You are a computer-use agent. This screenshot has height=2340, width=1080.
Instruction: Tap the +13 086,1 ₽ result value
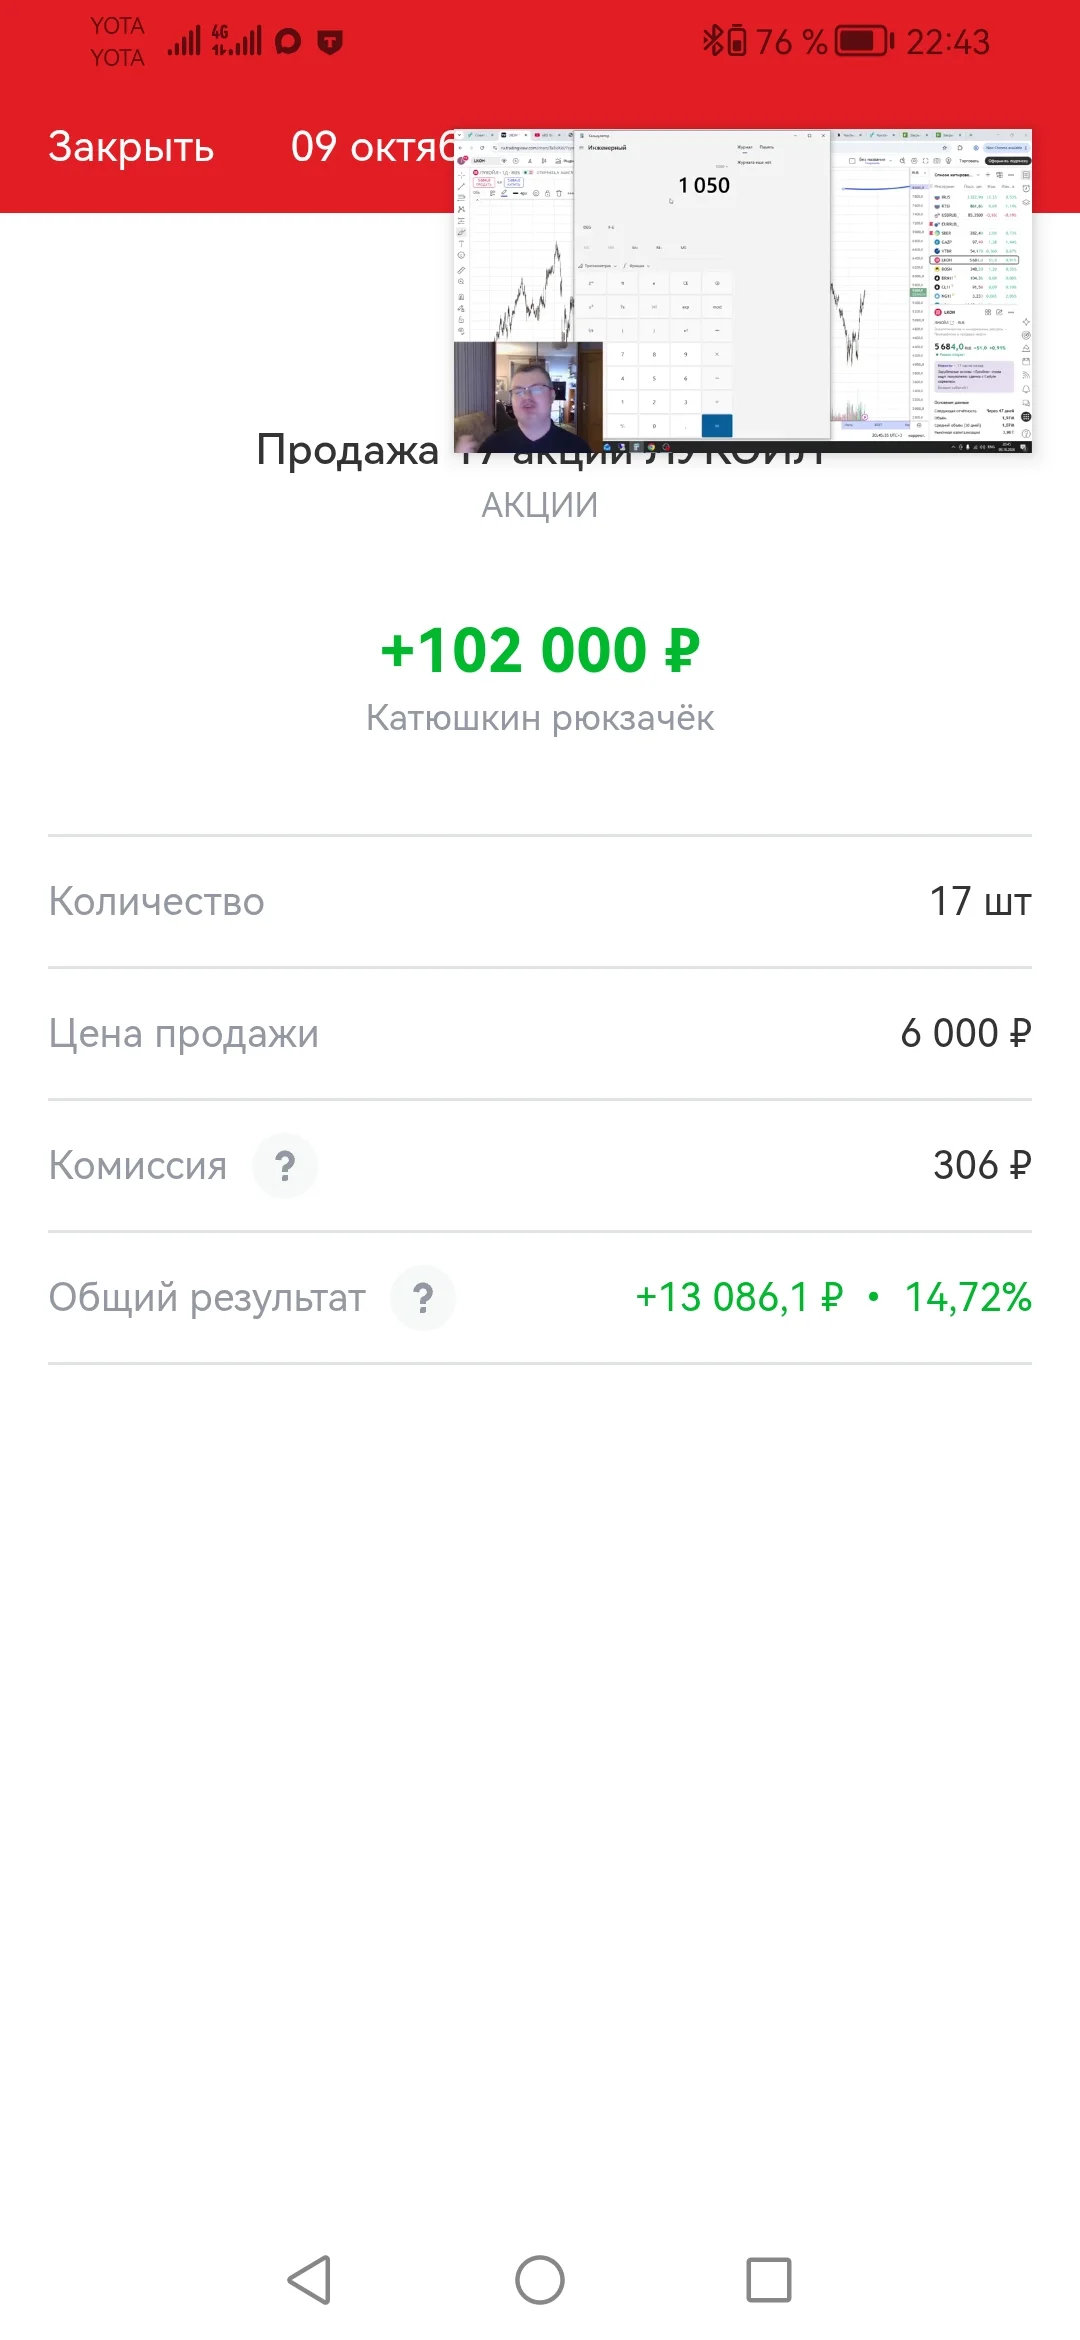pos(739,1298)
